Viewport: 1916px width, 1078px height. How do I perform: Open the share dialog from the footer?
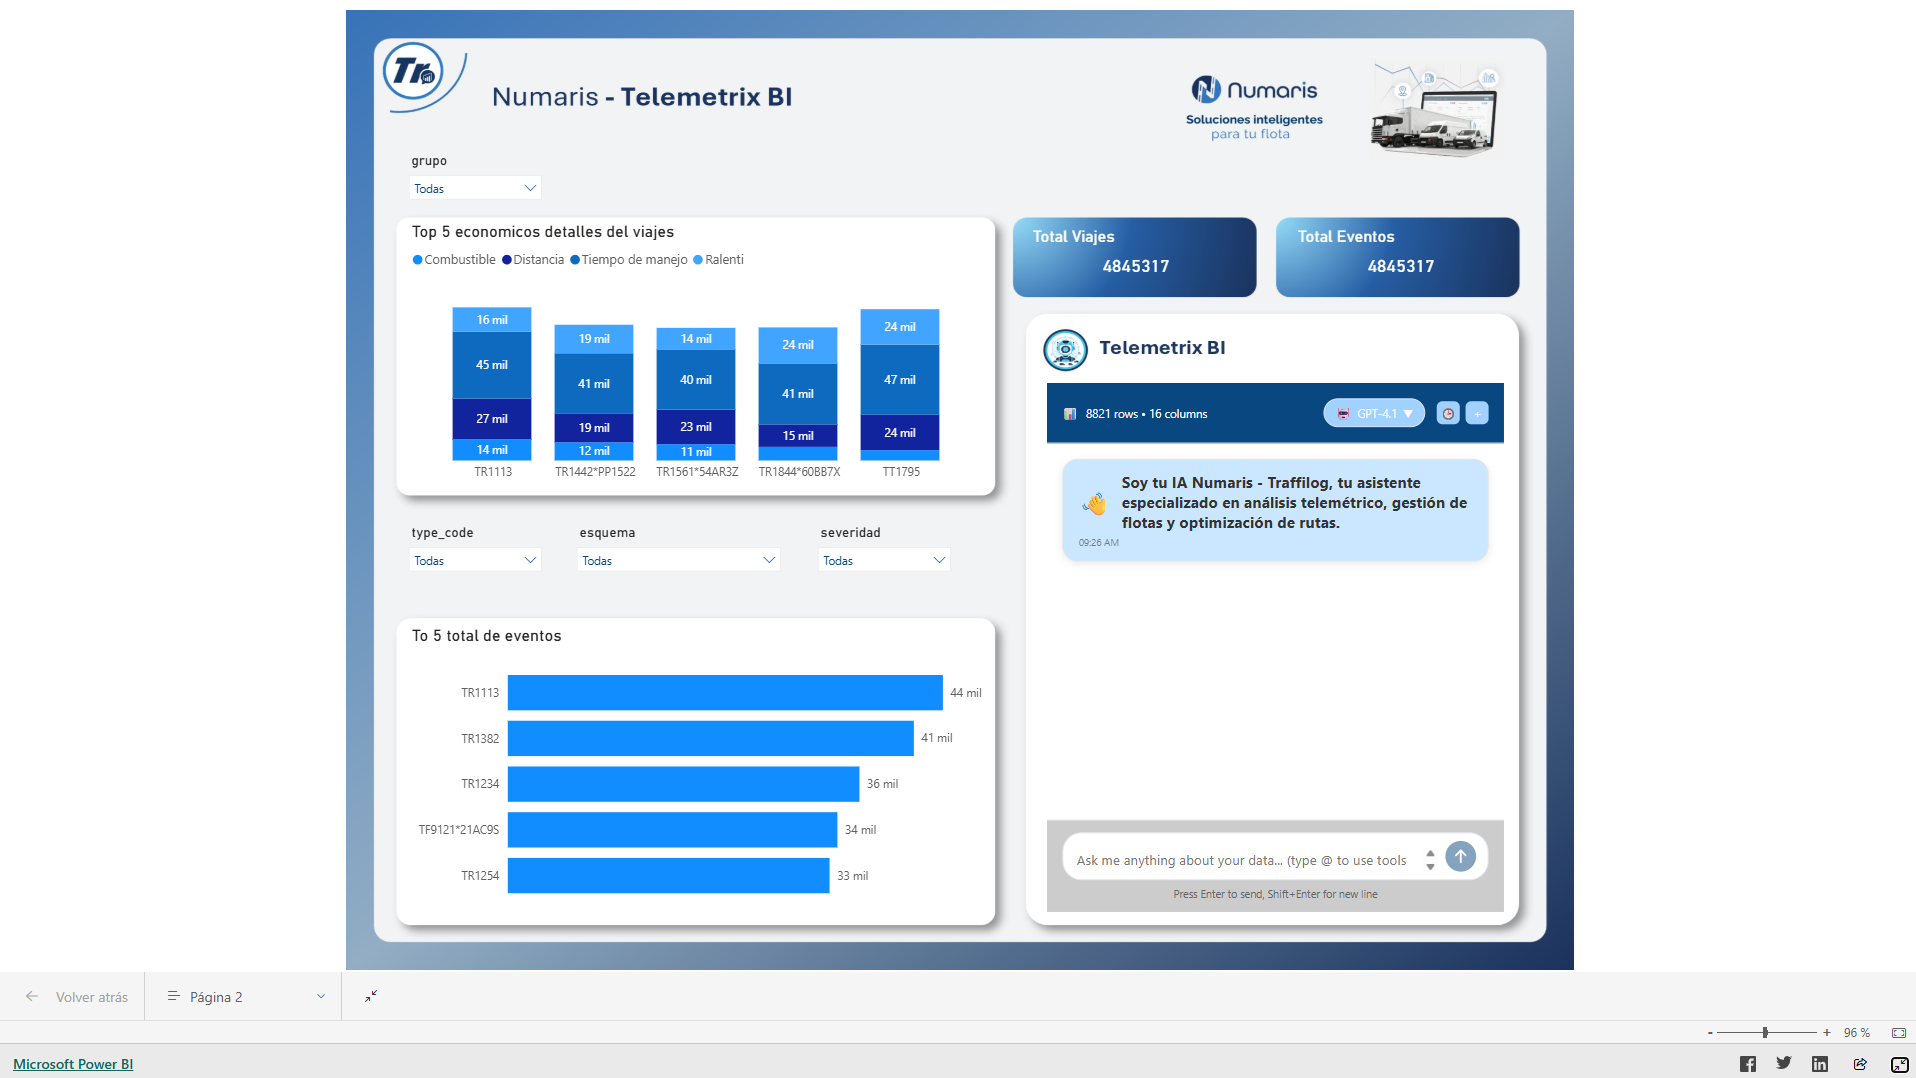(x=1860, y=1064)
